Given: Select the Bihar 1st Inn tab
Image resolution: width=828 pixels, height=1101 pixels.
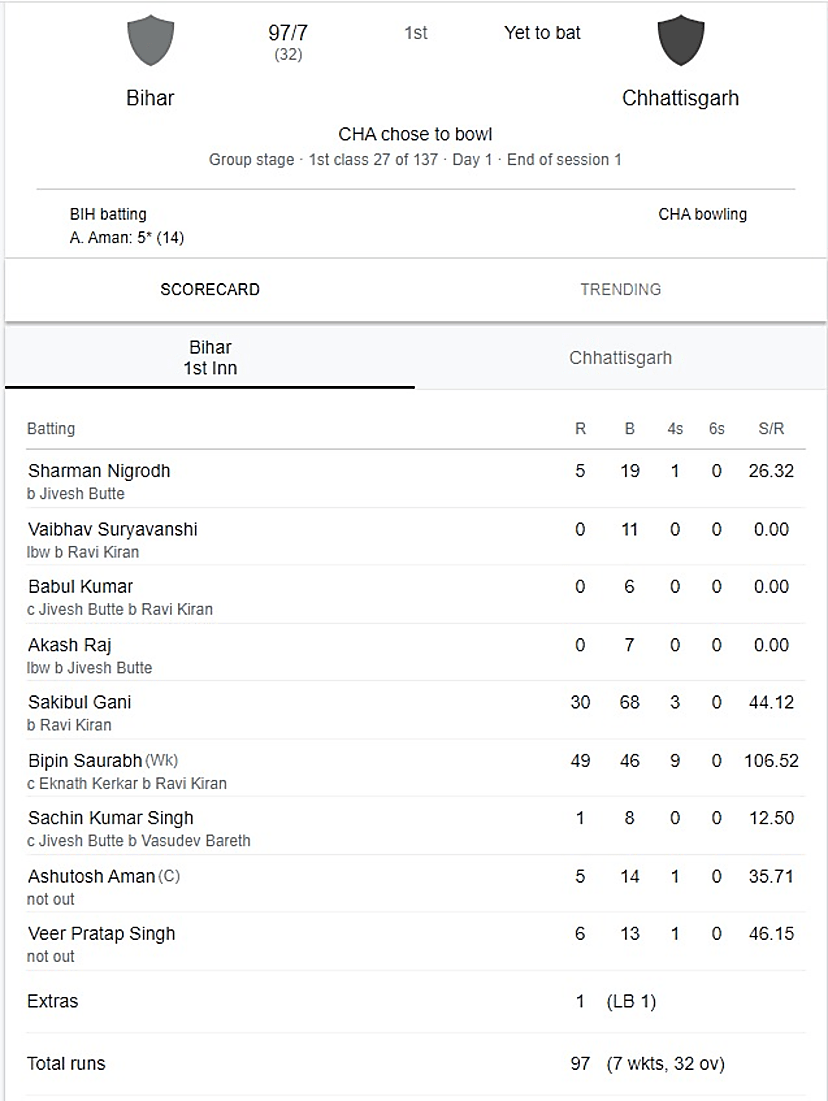Looking at the screenshot, I should (x=210, y=357).
